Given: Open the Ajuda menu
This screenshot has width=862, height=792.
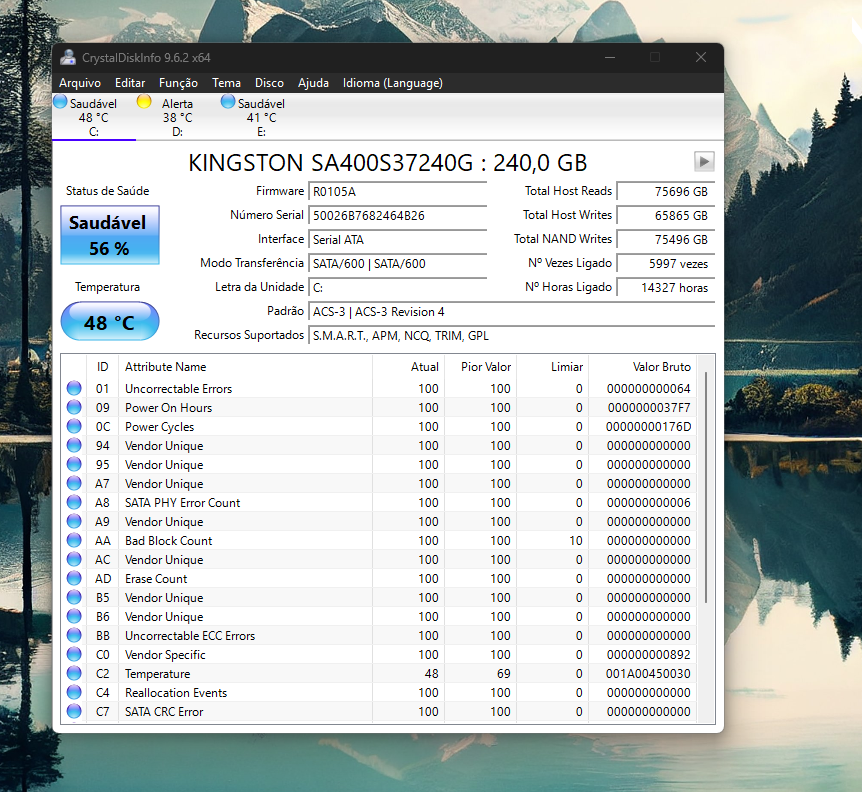Looking at the screenshot, I should pyautogui.click(x=313, y=83).
